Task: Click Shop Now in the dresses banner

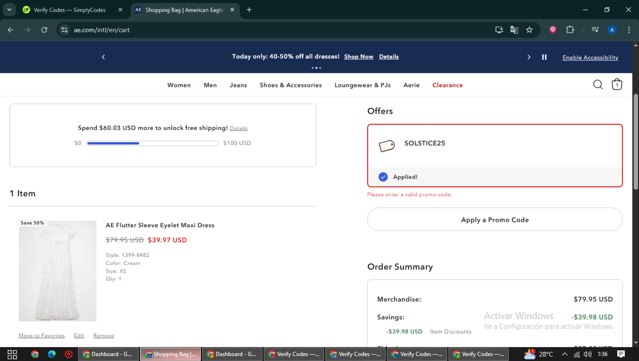Action: click(359, 57)
